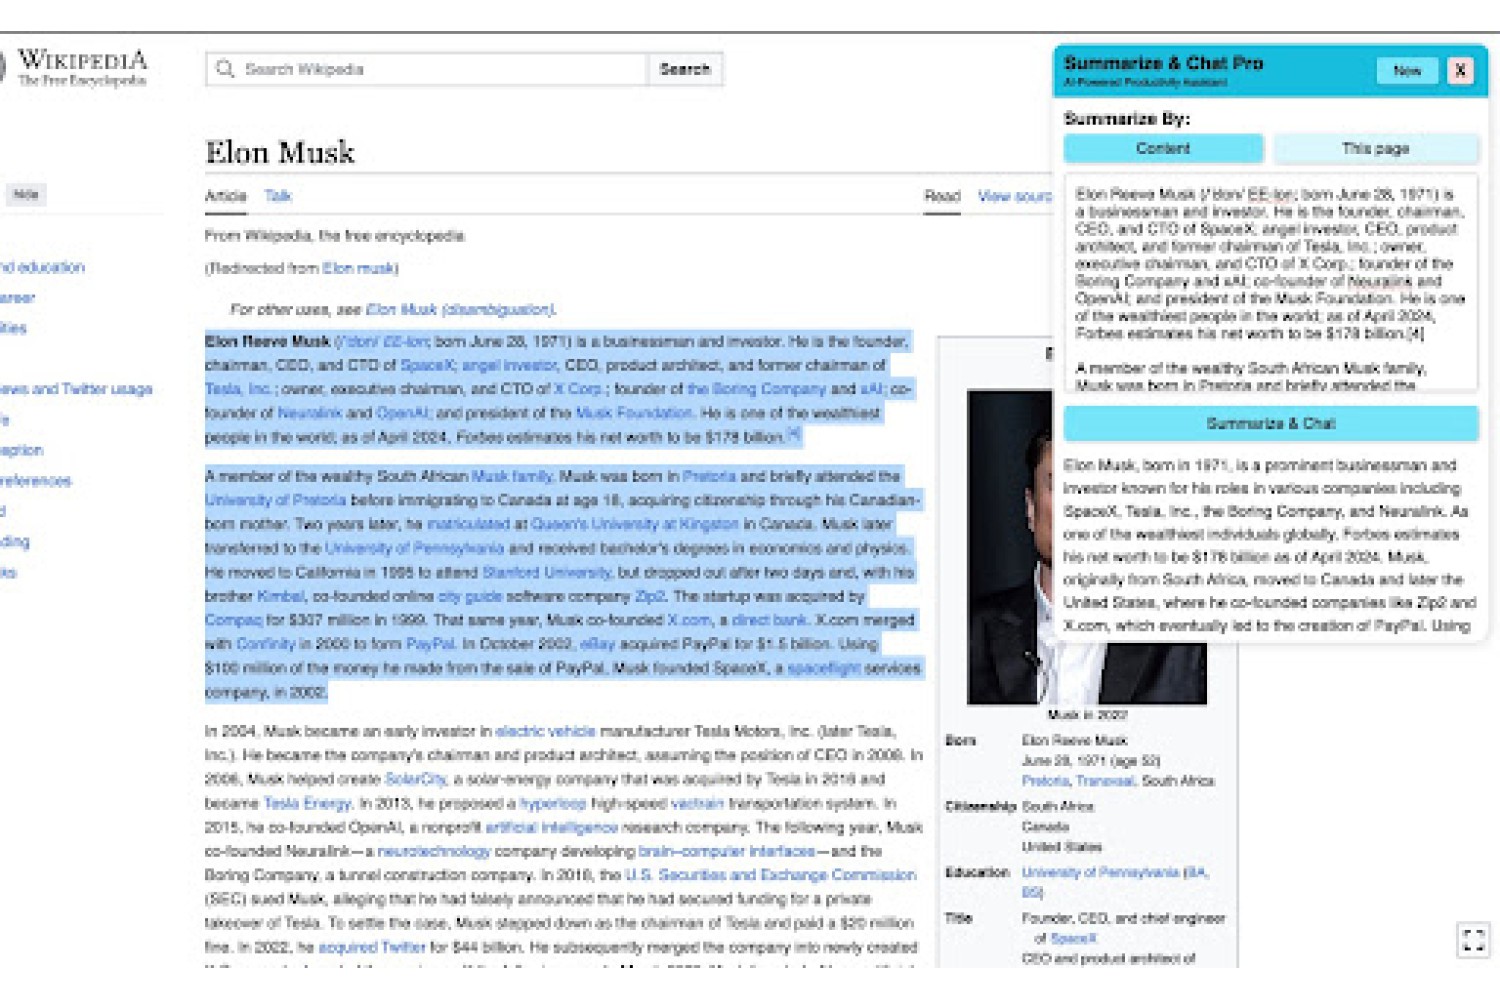Open the Boring Company link

(757, 389)
